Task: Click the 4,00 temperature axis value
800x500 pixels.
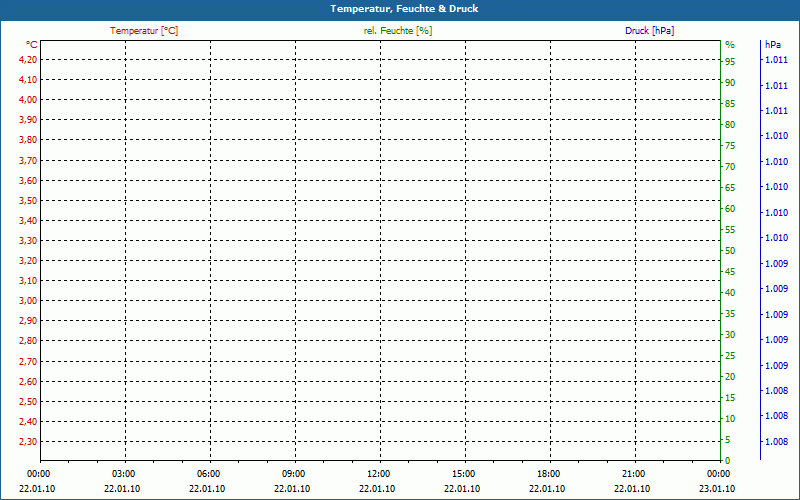Action: (x=28, y=99)
